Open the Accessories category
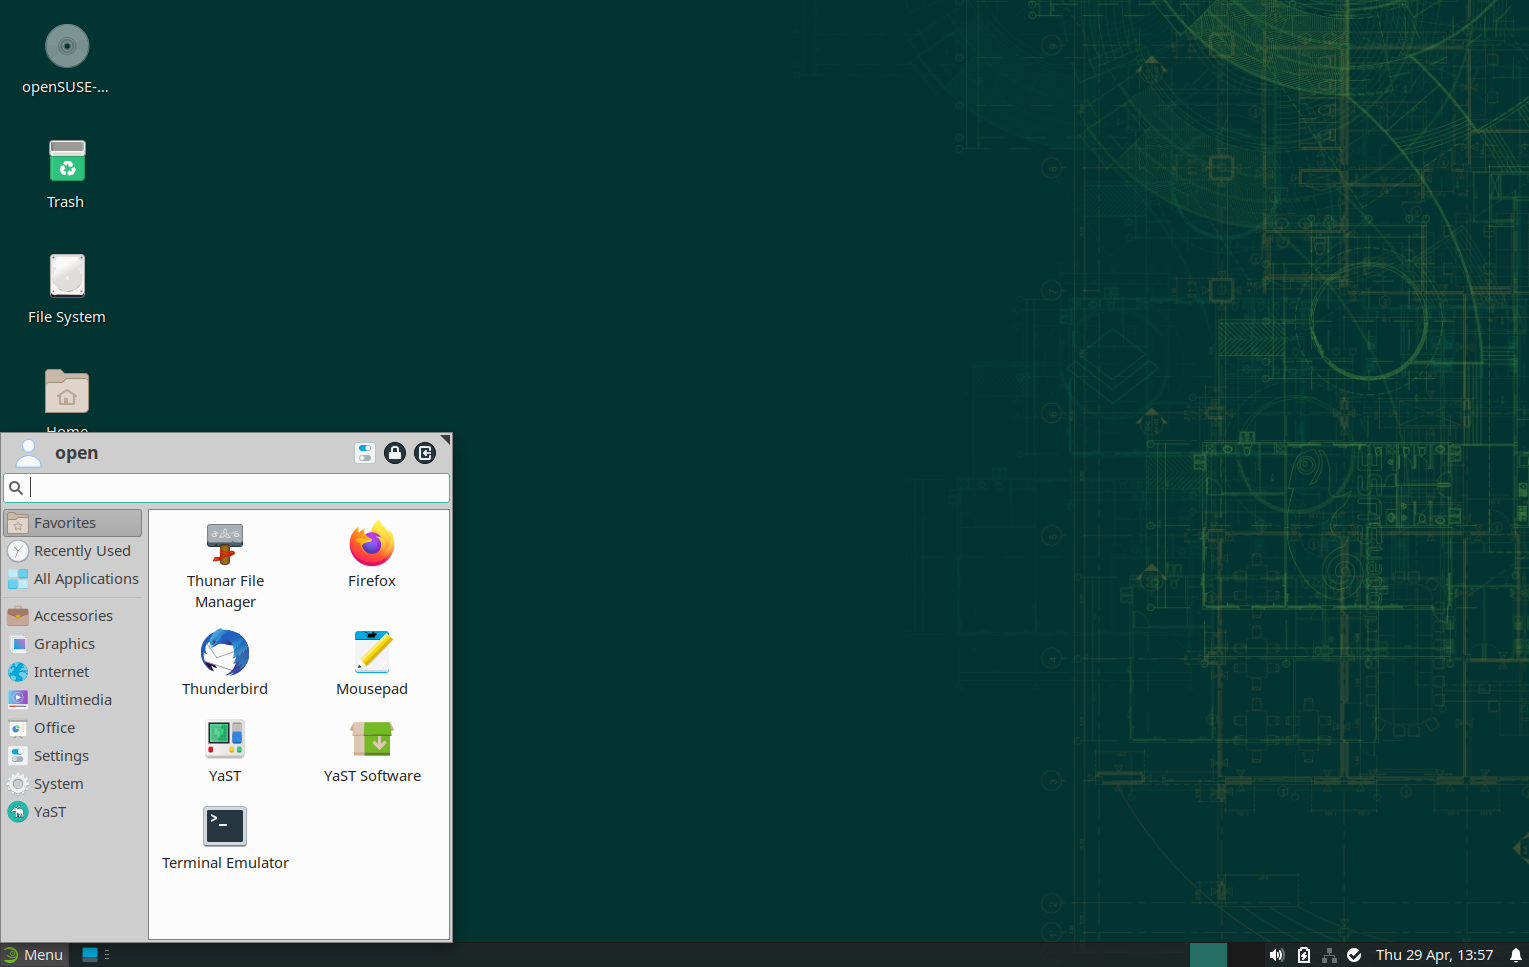The width and height of the screenshot is (1529, 967). point(72,616)
